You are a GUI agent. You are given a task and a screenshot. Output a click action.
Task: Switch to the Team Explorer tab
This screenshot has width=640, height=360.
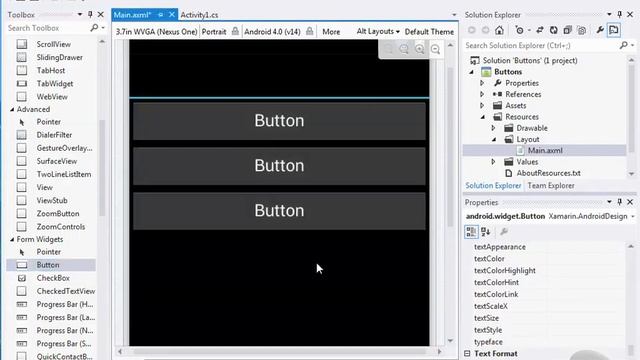click(x=551, y=186)
